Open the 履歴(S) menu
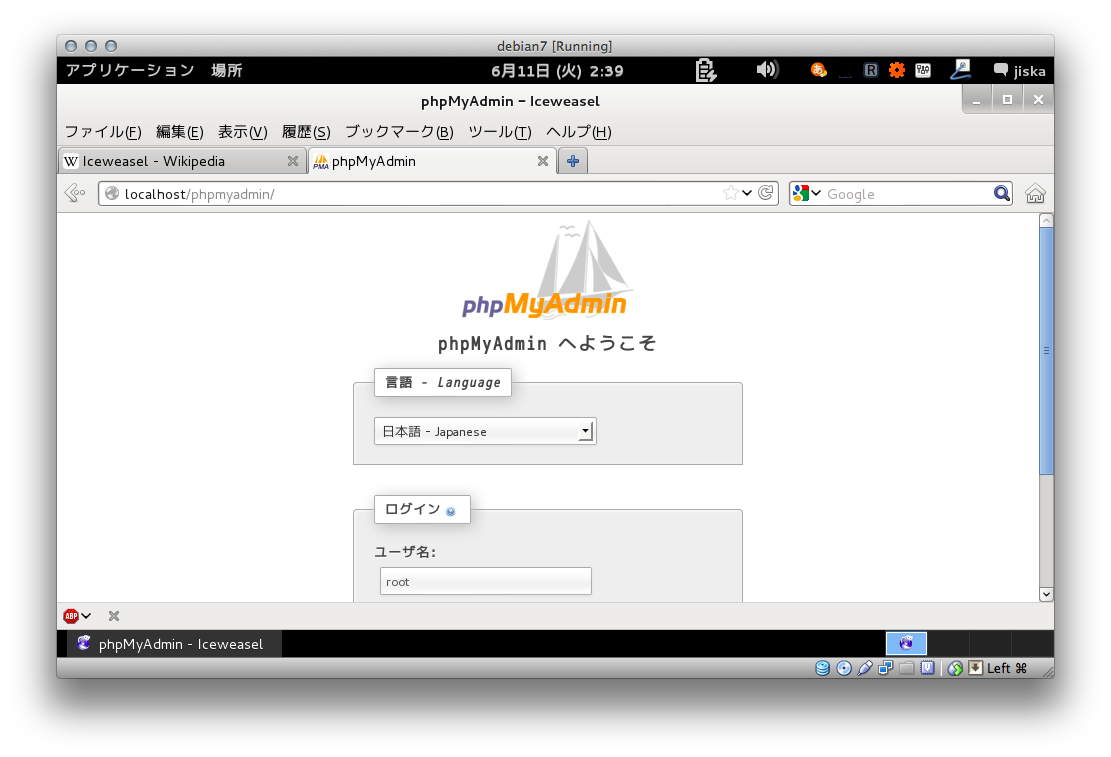The width and height of the screenshot is (1111, 757). pos(306,132)
